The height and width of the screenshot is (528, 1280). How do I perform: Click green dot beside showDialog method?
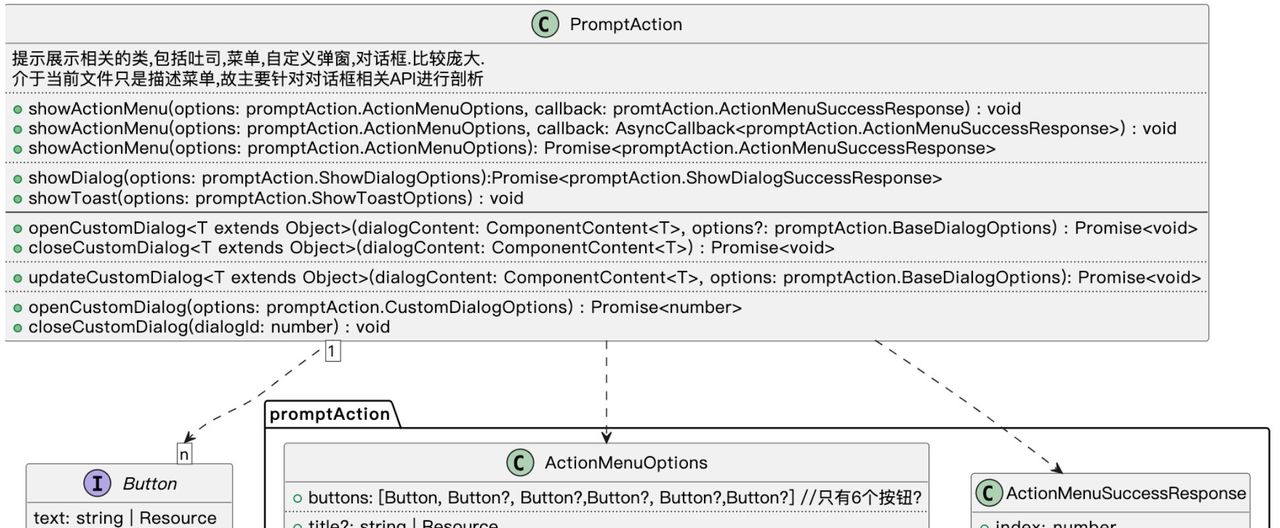(x=18, y=178)
